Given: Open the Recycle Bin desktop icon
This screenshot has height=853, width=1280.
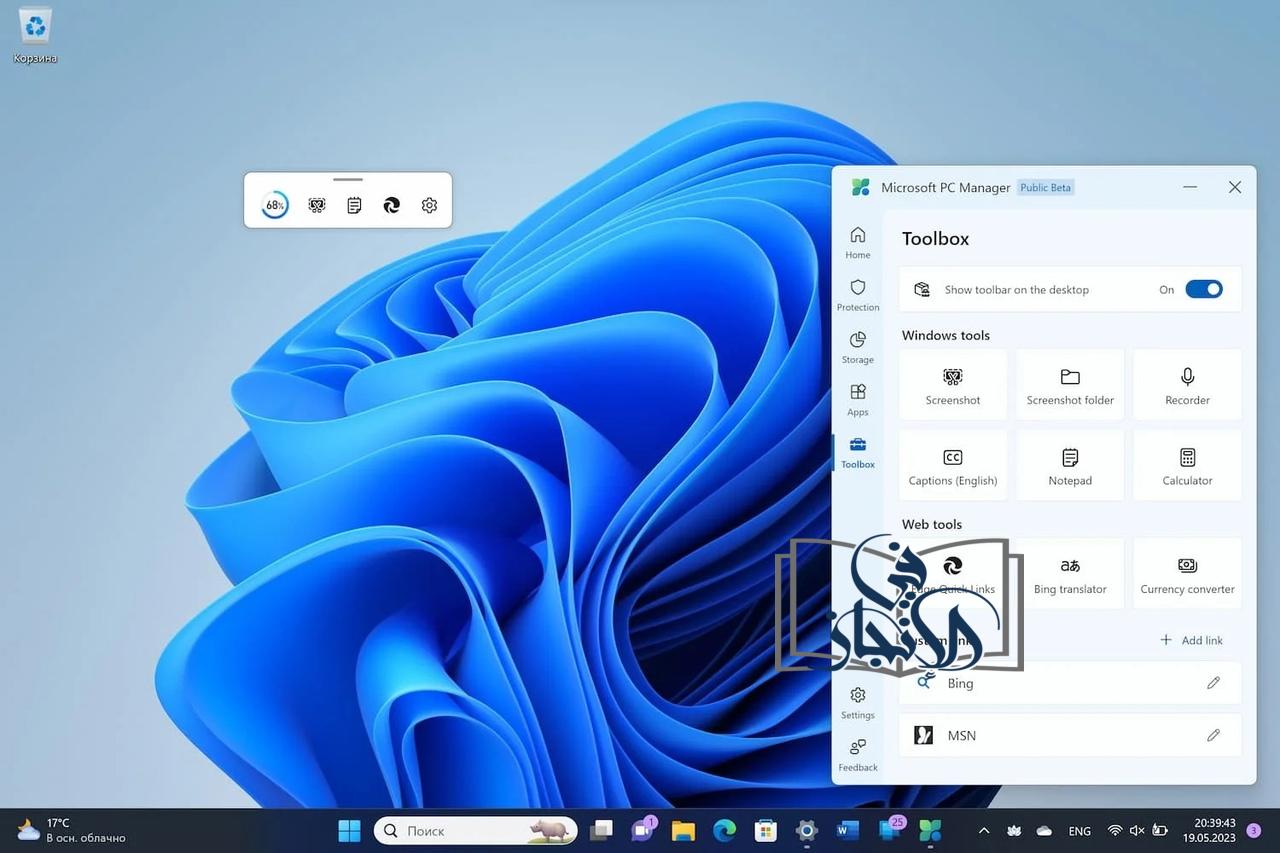Looking at the screenshot, I should [x=35, y=36].
